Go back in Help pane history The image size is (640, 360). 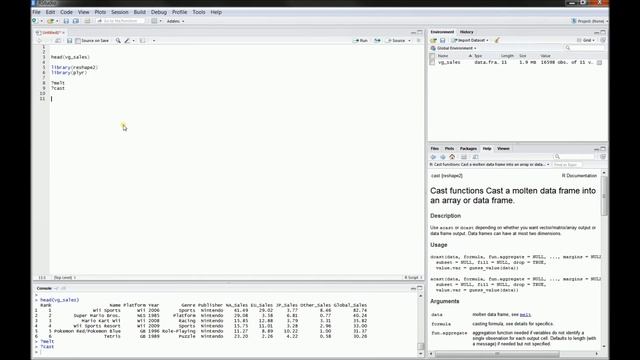[433, 157]
